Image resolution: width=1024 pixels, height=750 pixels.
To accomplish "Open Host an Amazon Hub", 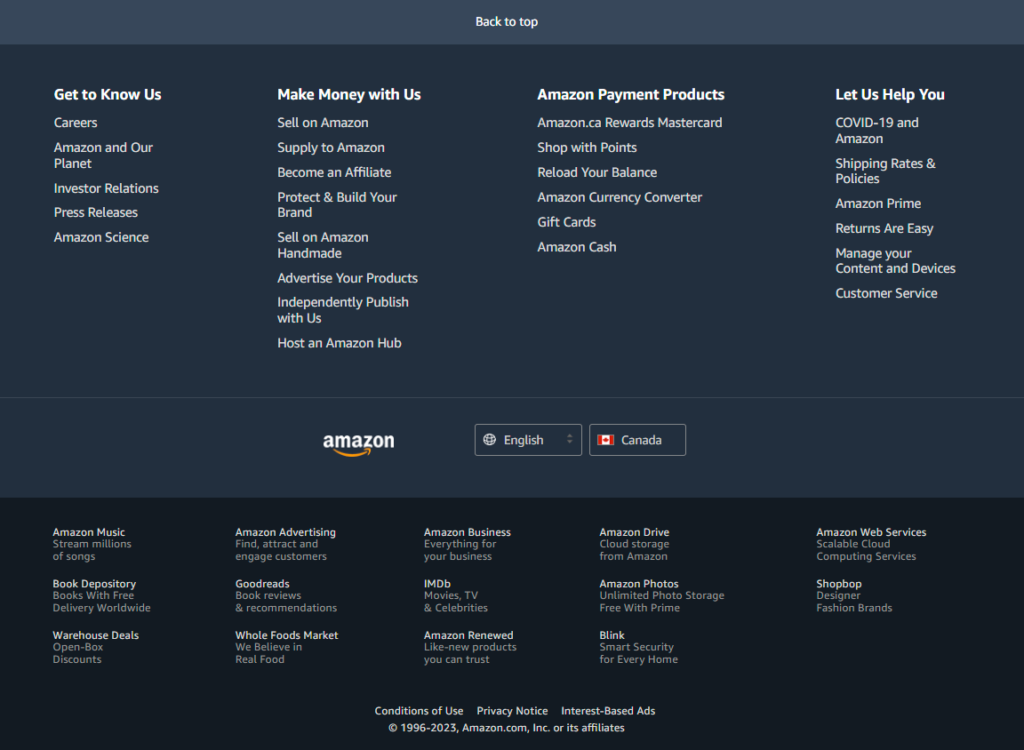I will point(340,343).
